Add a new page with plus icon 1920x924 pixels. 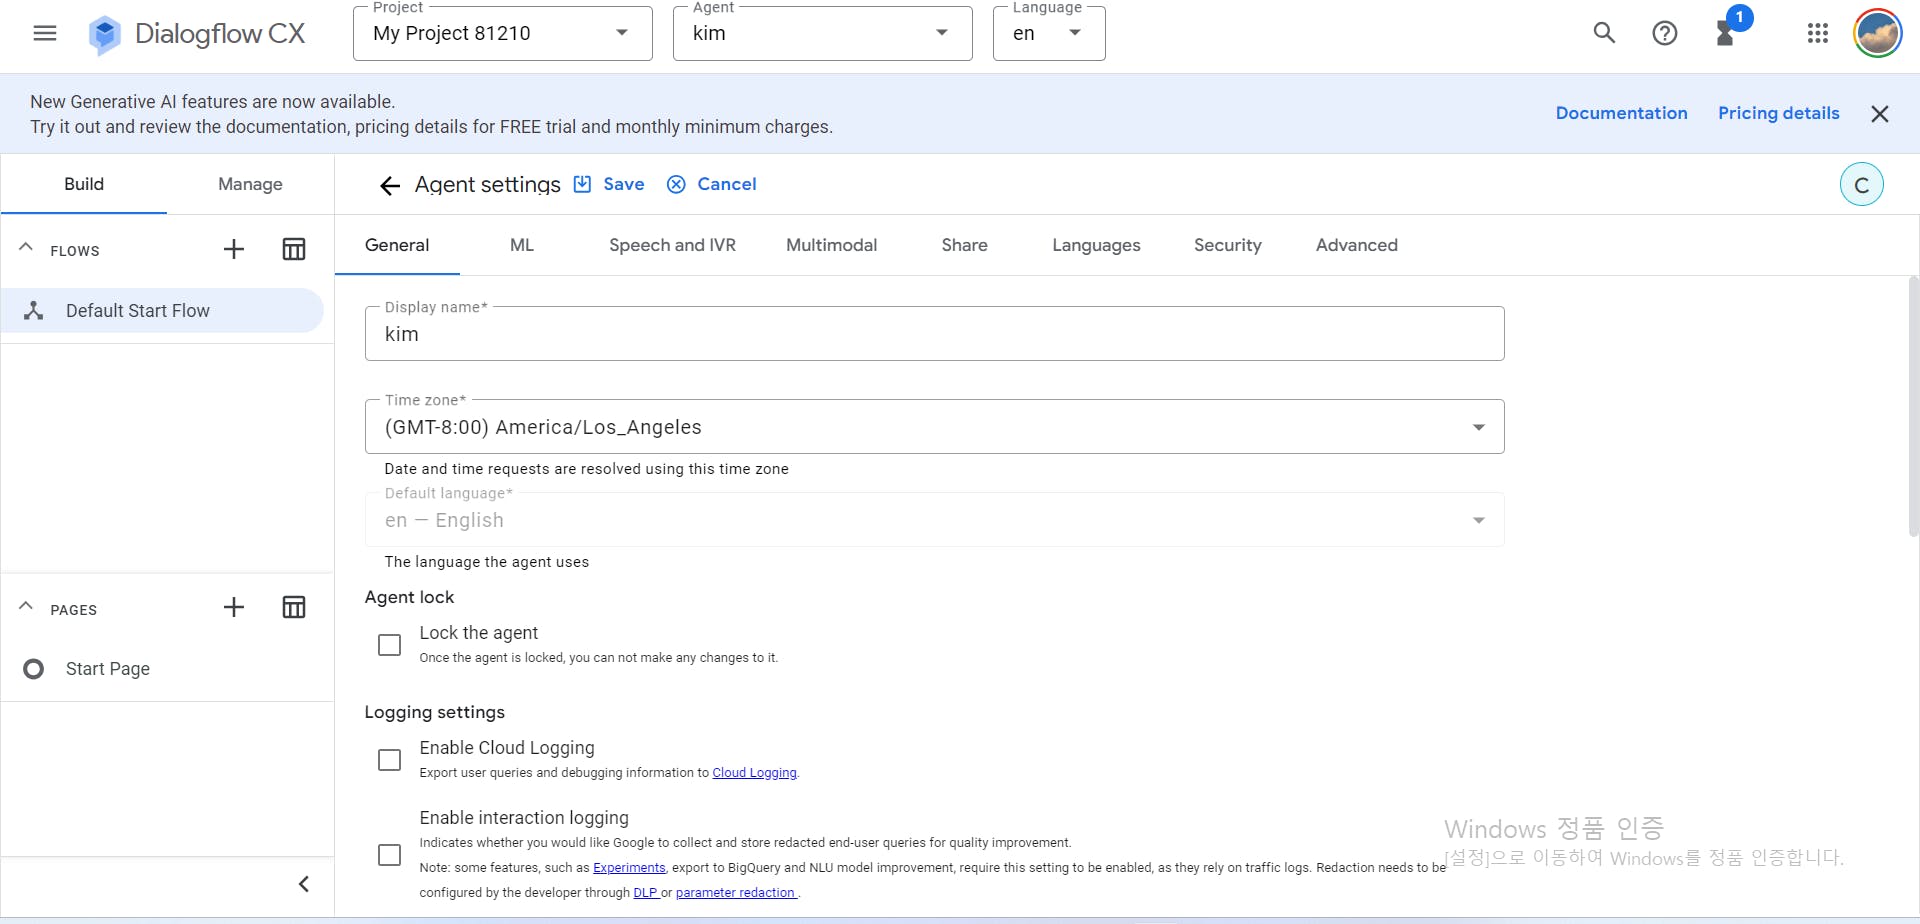click(x=234, y=607)
